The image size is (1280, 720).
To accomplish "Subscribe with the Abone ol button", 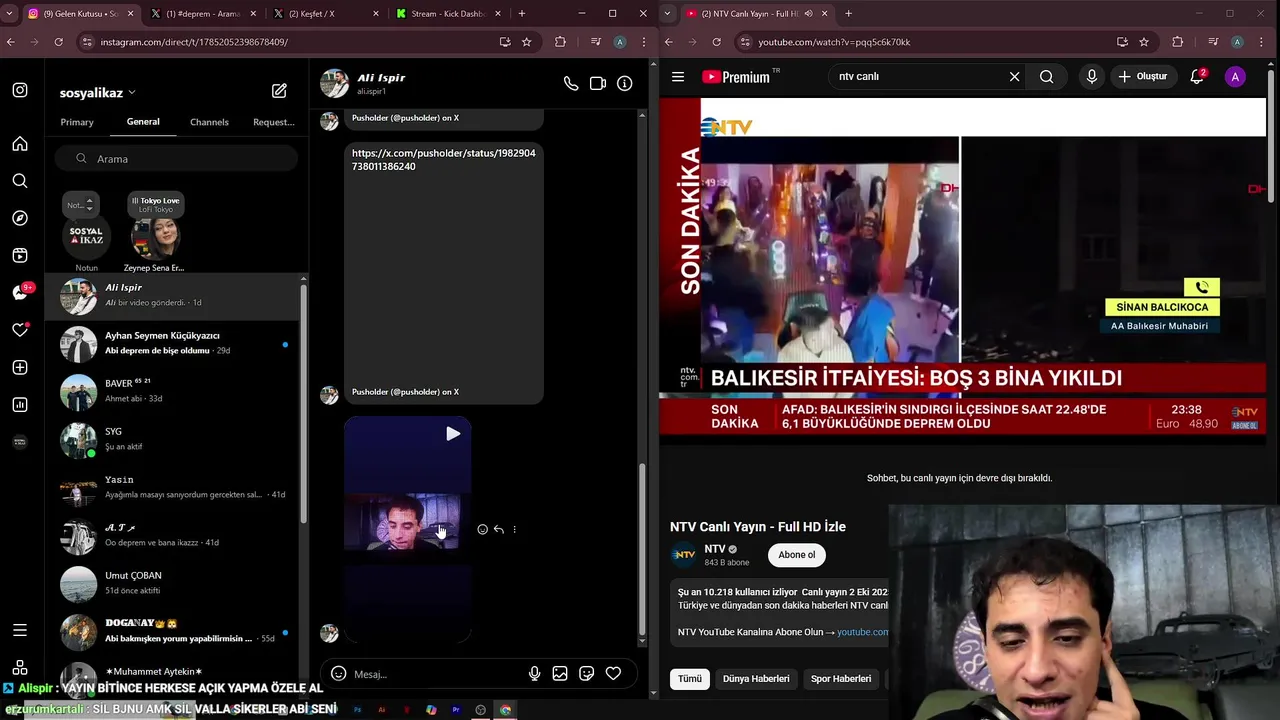I will click(797, 555).
